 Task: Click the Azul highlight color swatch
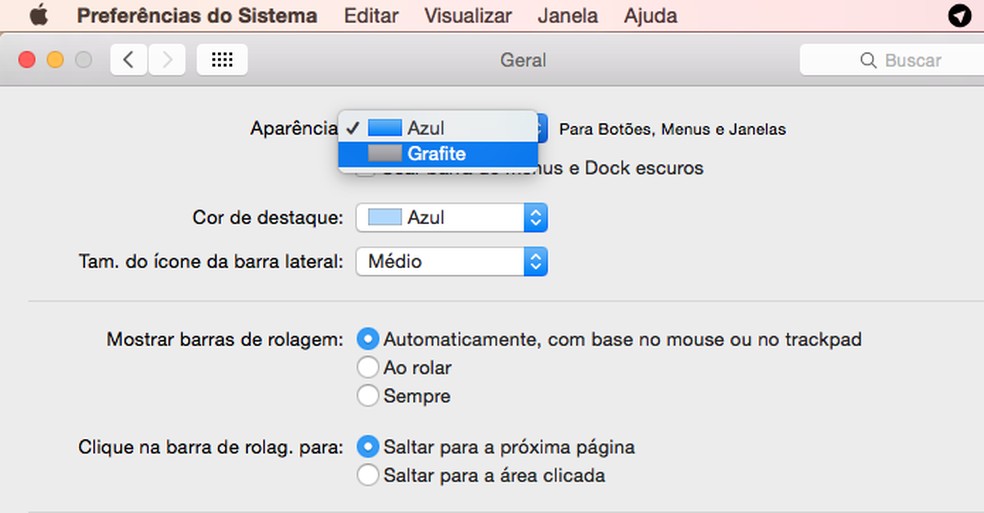tap(385, 217)
